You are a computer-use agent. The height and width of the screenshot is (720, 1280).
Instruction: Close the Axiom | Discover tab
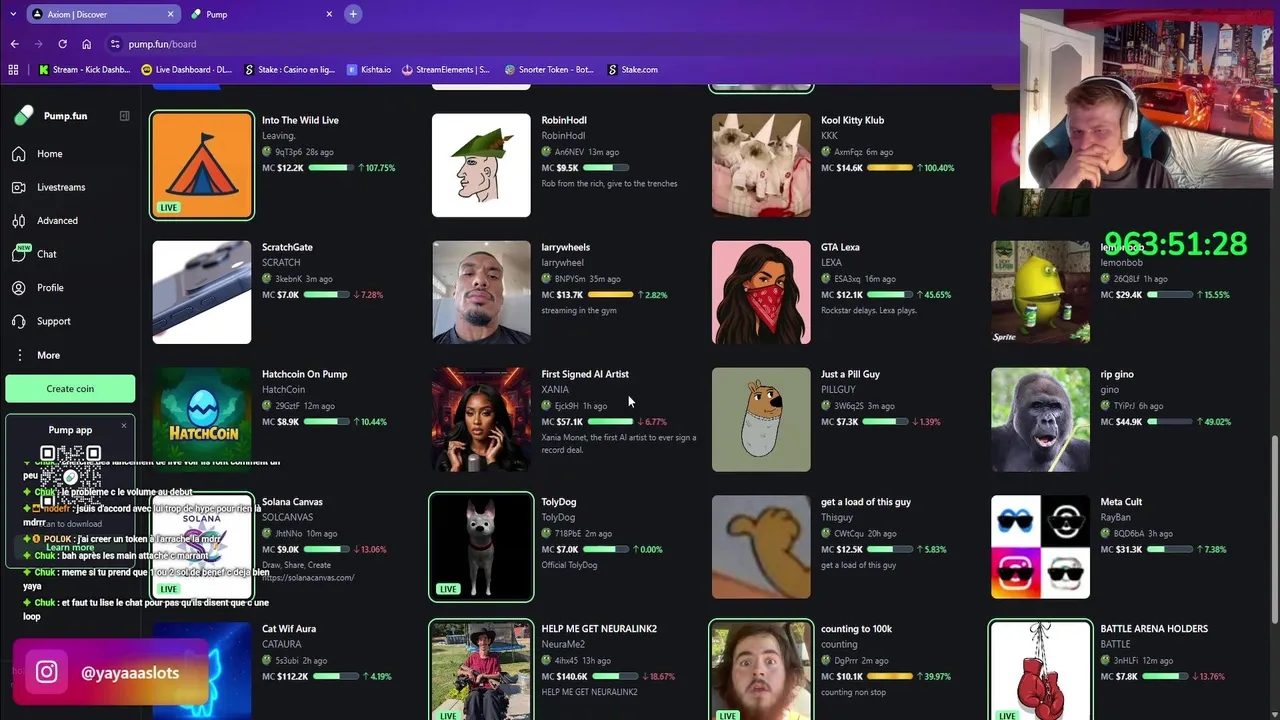click(x=170, y=14)
